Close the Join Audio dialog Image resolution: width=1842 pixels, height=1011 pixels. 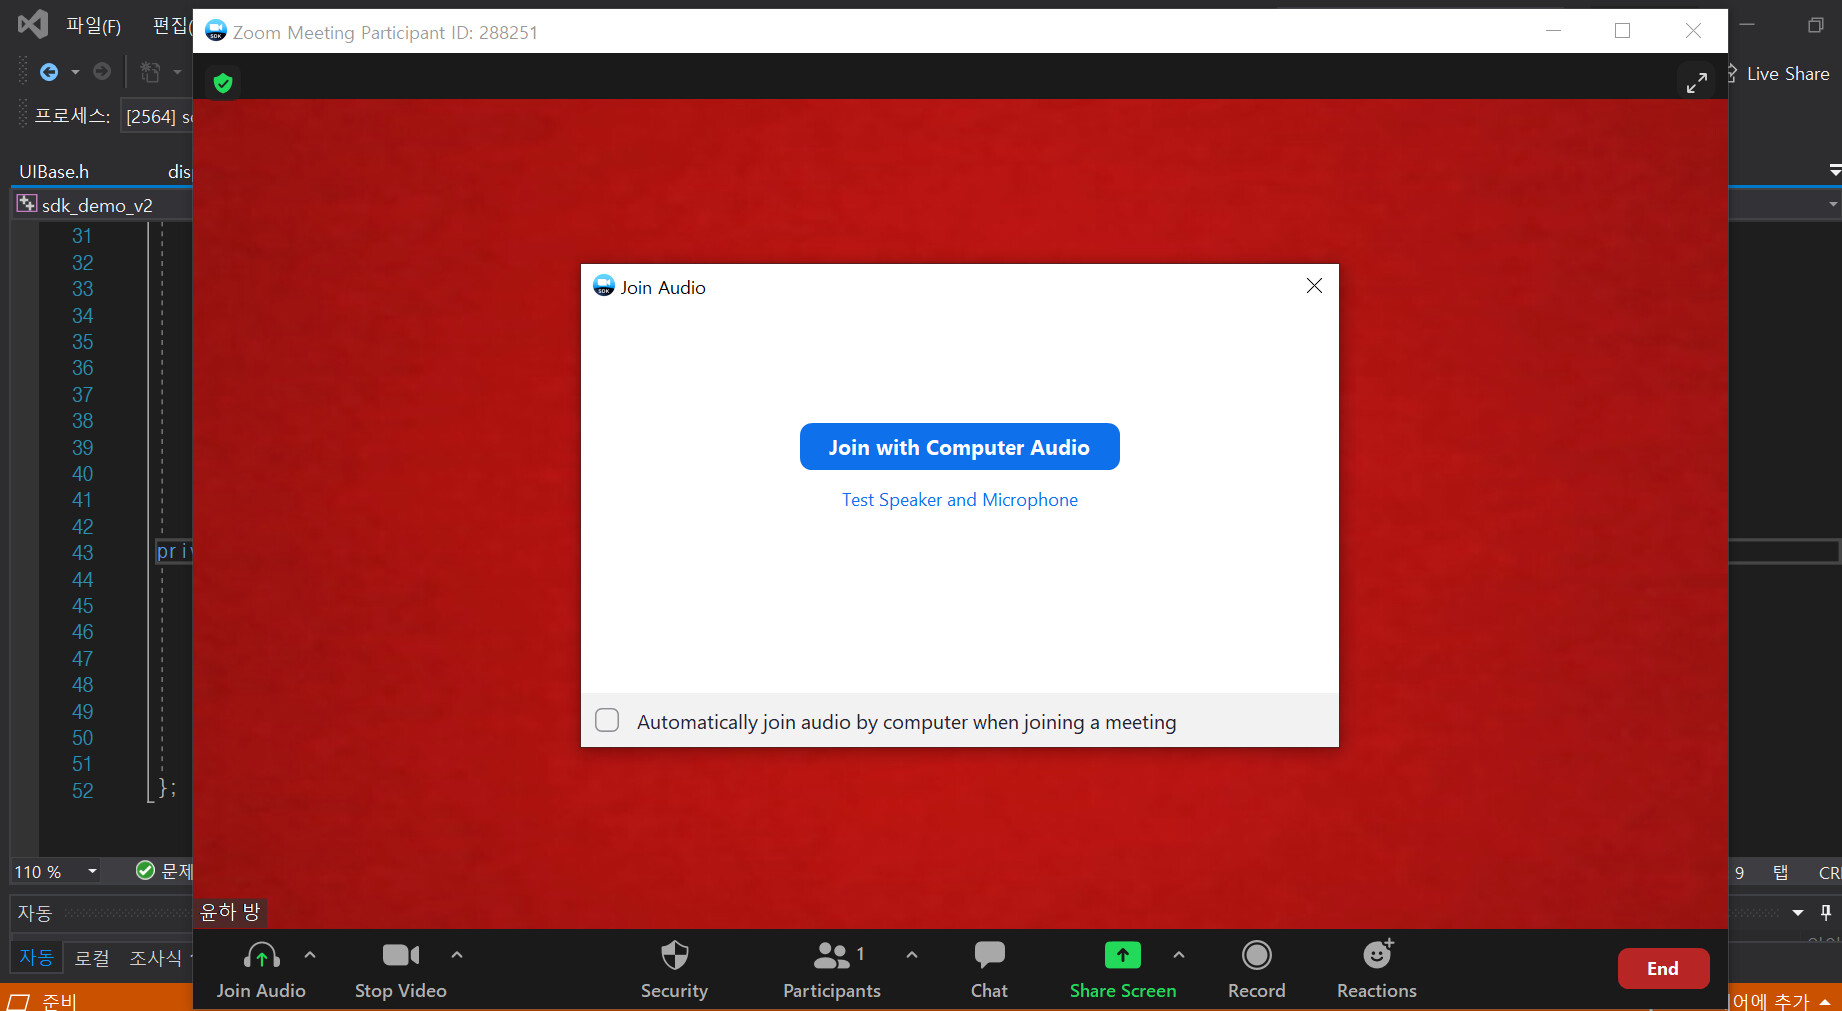pos(1314,286)
